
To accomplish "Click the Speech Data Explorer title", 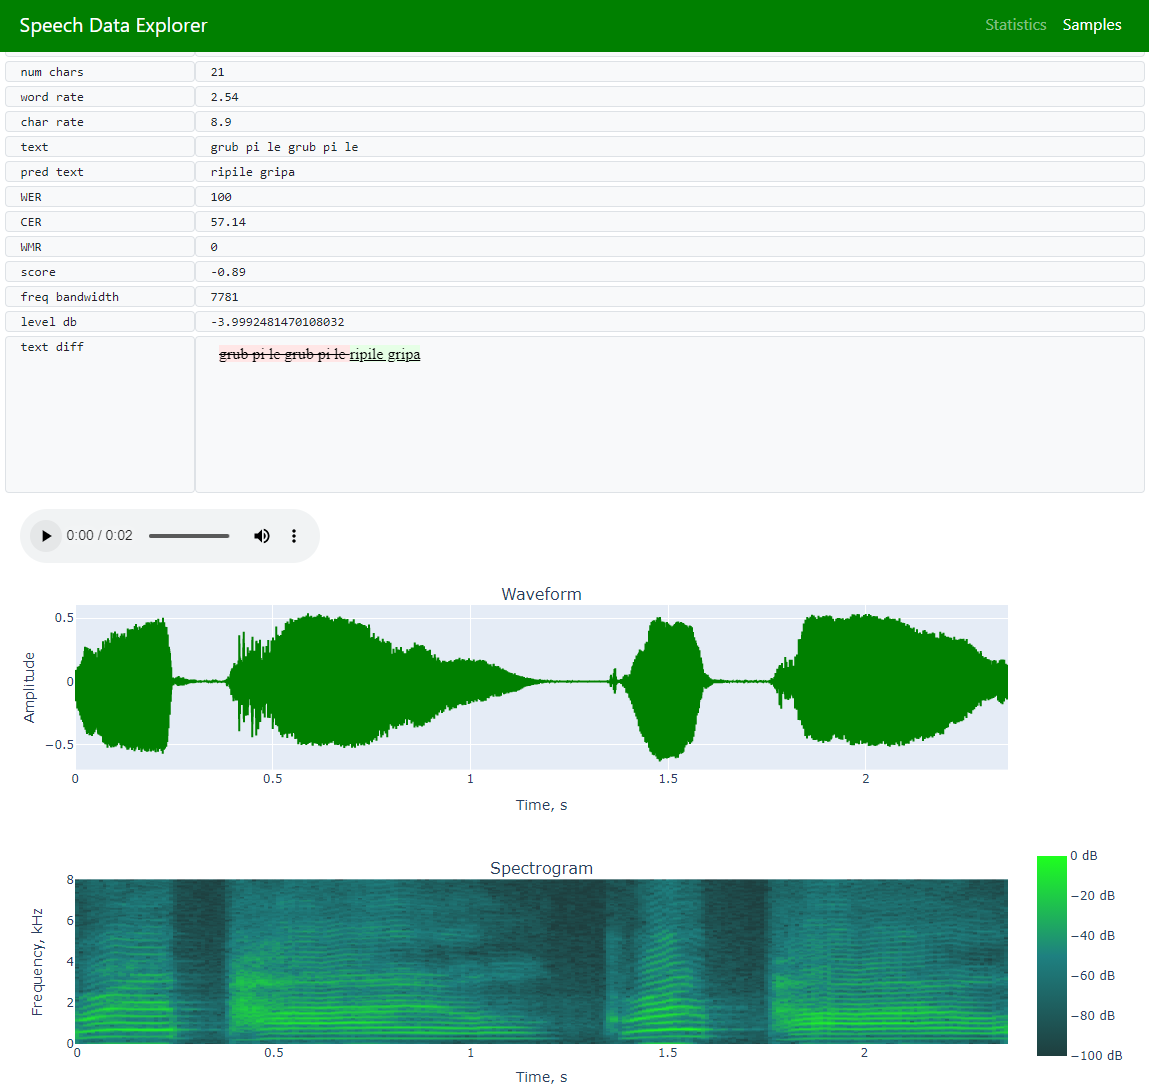I will (x=113, y=26).
